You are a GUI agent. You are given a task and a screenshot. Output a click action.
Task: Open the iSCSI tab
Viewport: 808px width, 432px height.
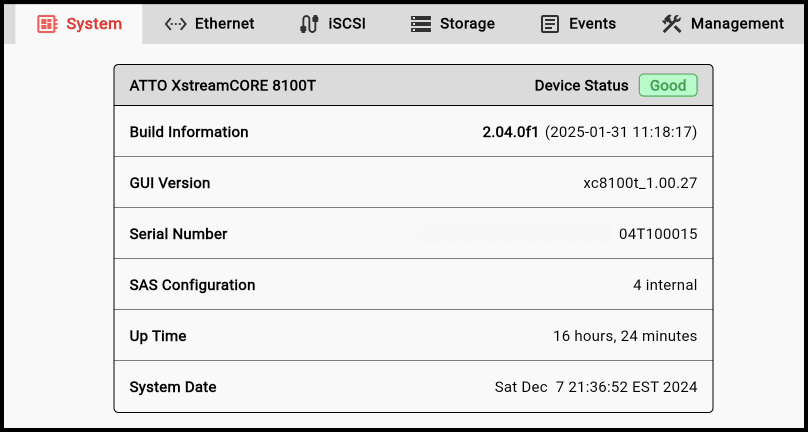point(347,24)
